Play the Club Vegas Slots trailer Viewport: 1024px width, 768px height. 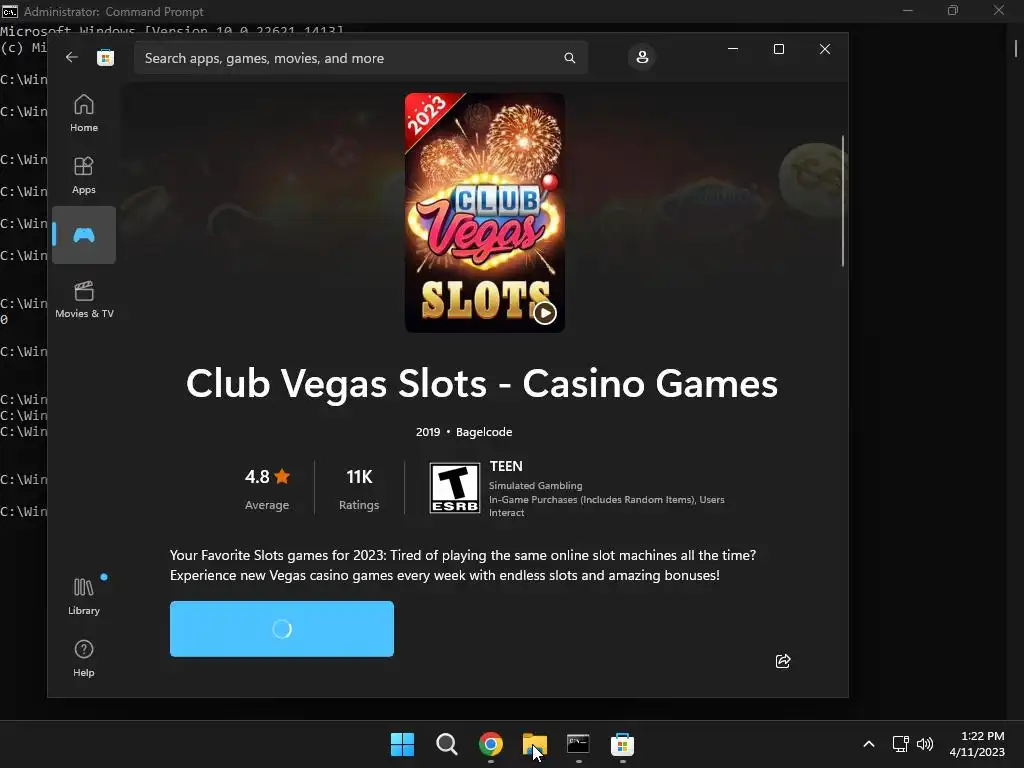tap(545, 313)
